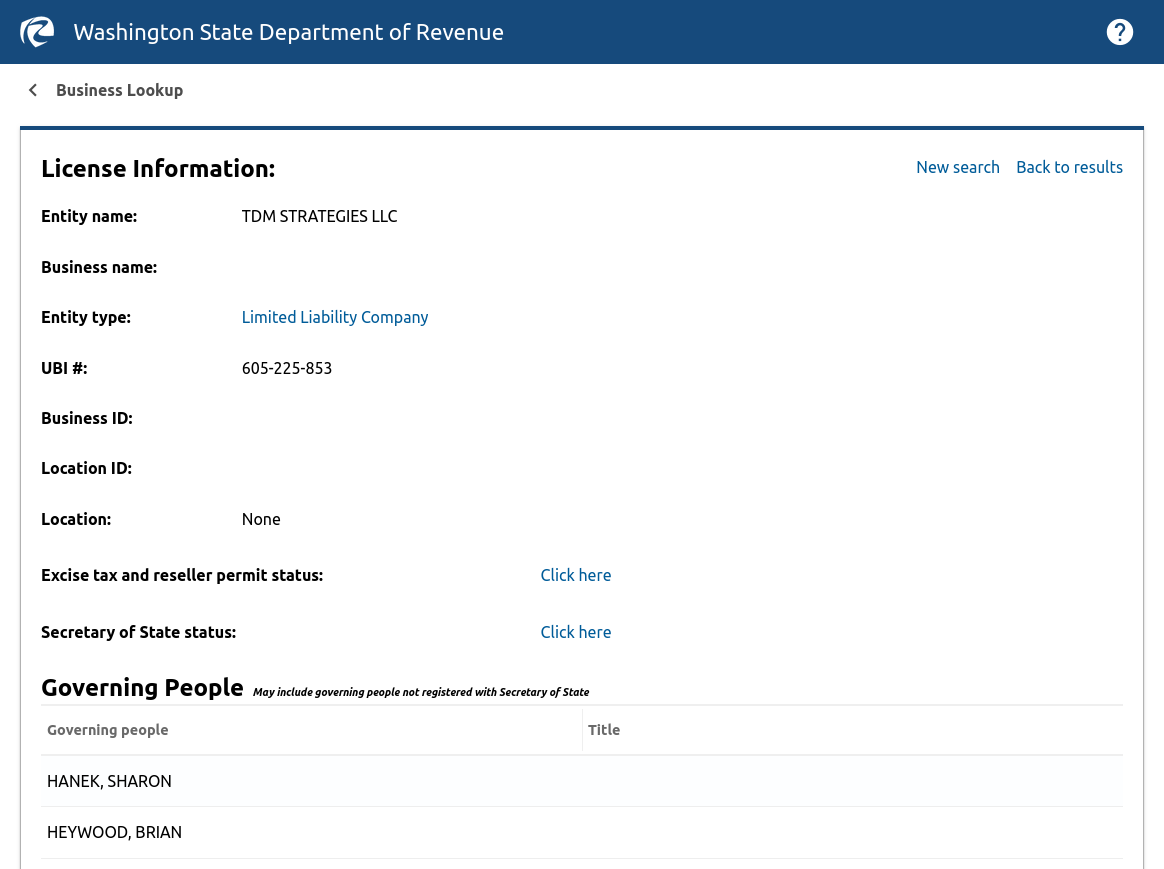Screen dimensions: 1164x869
Task: Click the License Information heading
Action: point(158,168)
